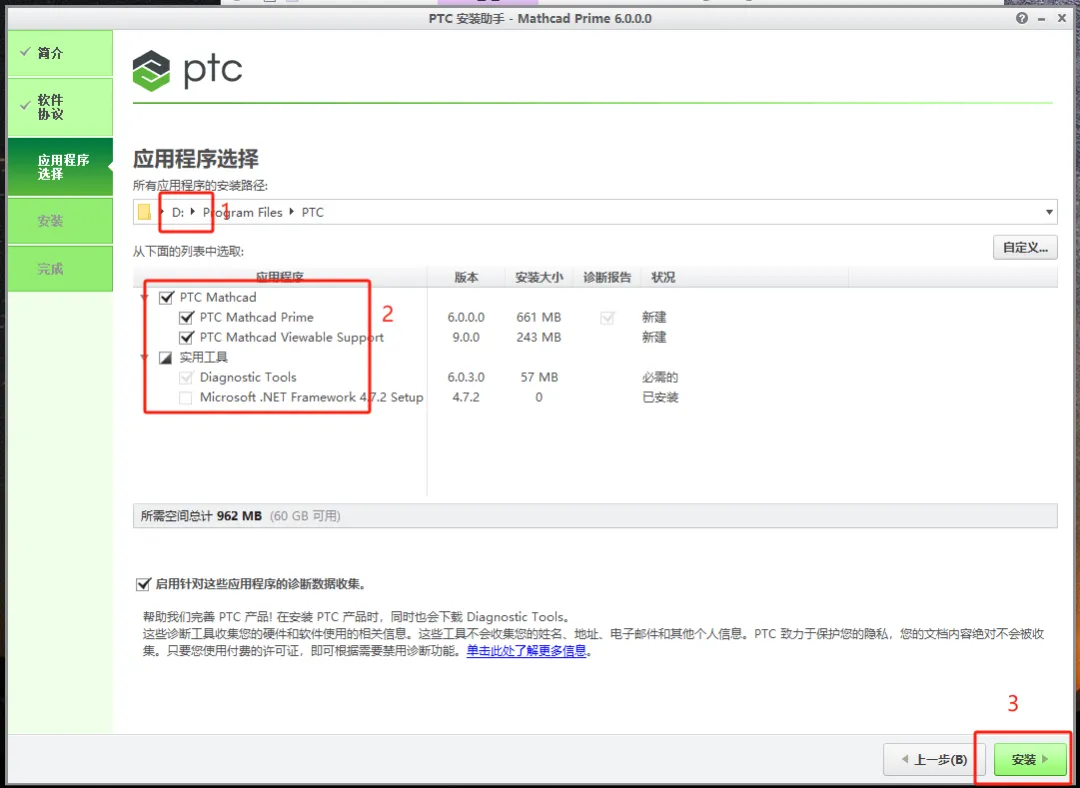
Task: Minimize the PTC installer window
Action: click(x=1043, y=19)
